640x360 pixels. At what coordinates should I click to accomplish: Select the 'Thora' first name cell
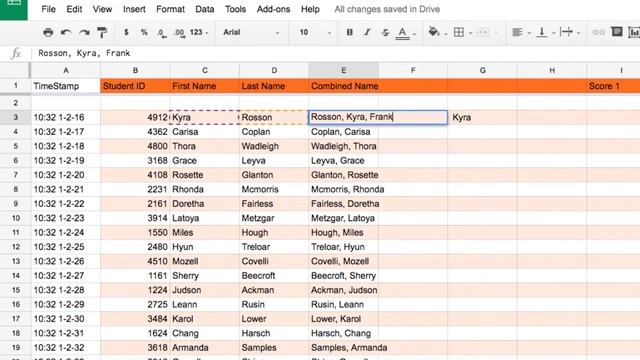click(x=204, y=146)
